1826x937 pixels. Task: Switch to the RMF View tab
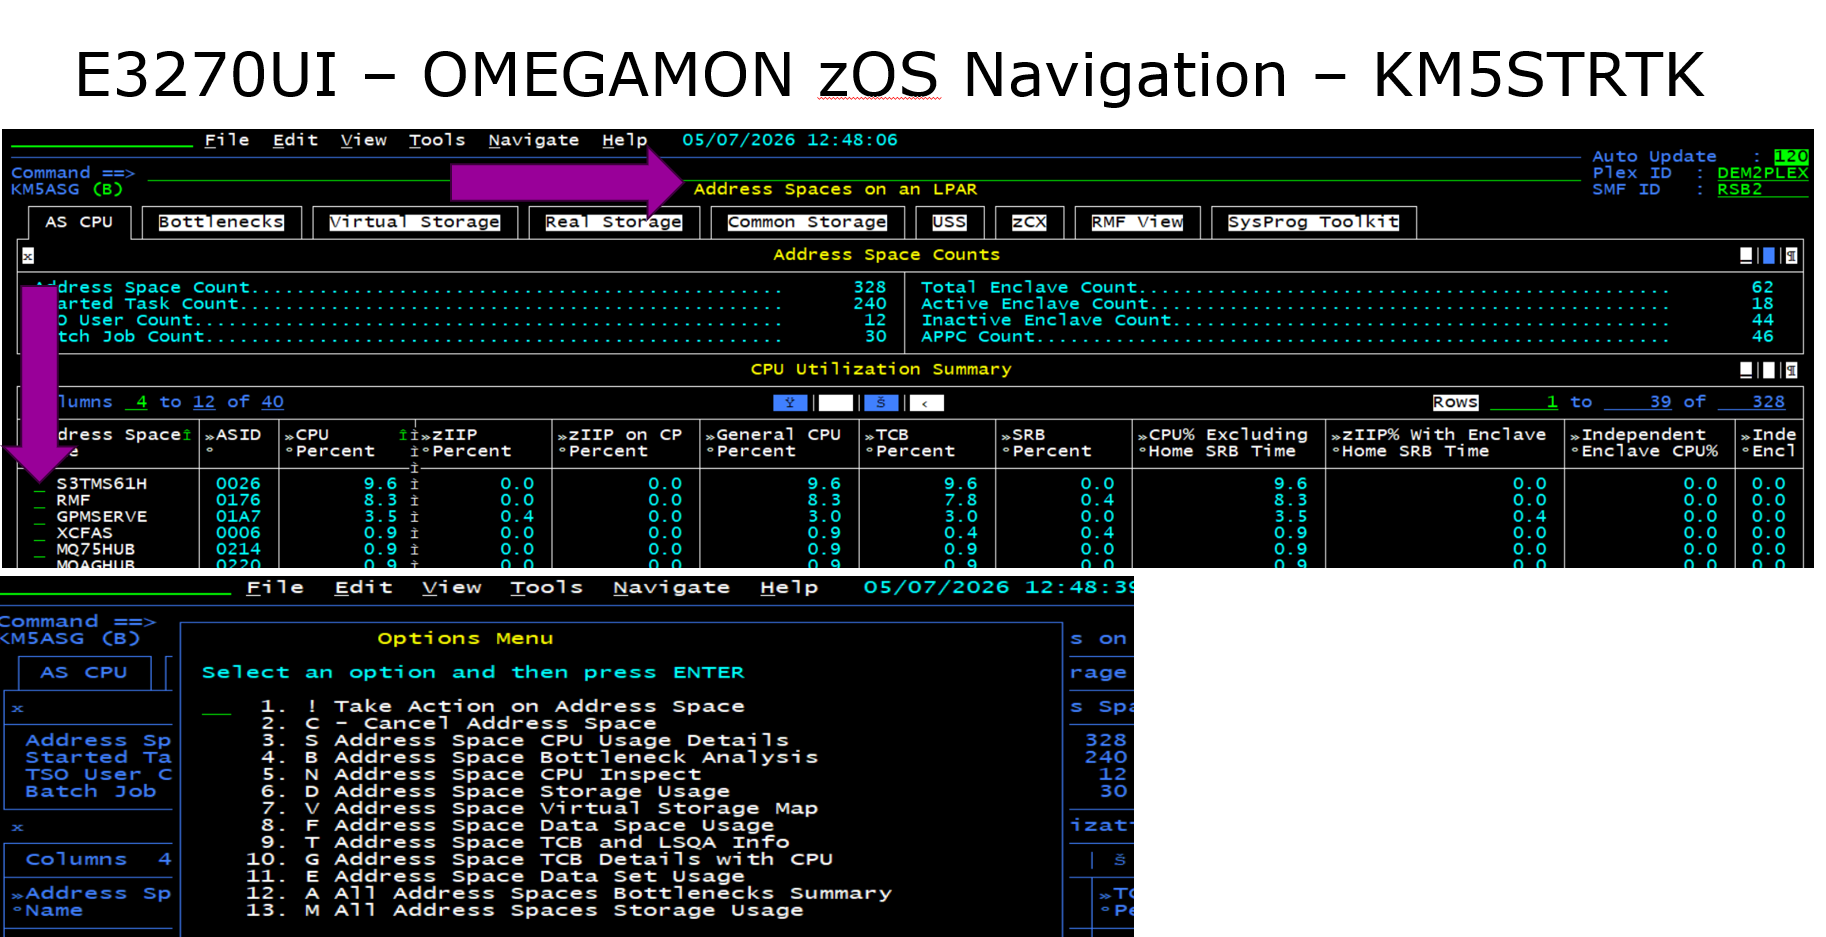(1137, 222)
